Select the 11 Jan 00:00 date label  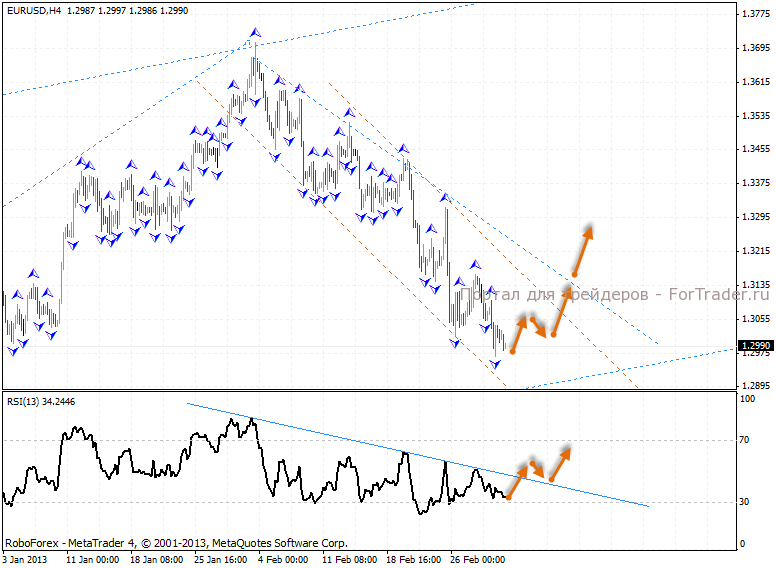pos(92,560)
